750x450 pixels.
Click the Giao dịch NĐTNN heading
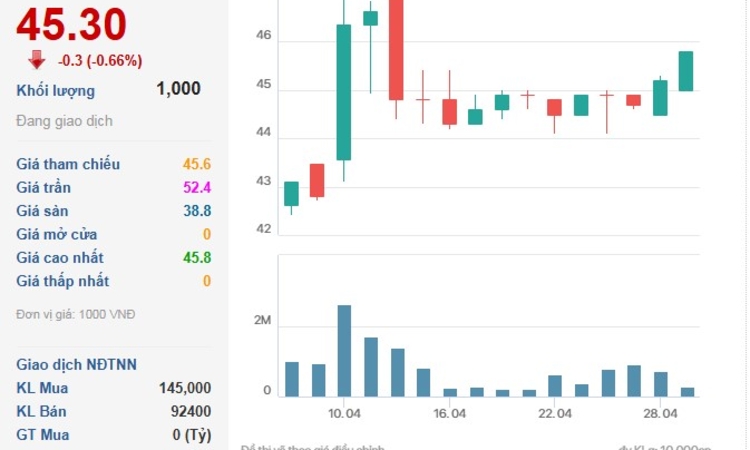77,365
